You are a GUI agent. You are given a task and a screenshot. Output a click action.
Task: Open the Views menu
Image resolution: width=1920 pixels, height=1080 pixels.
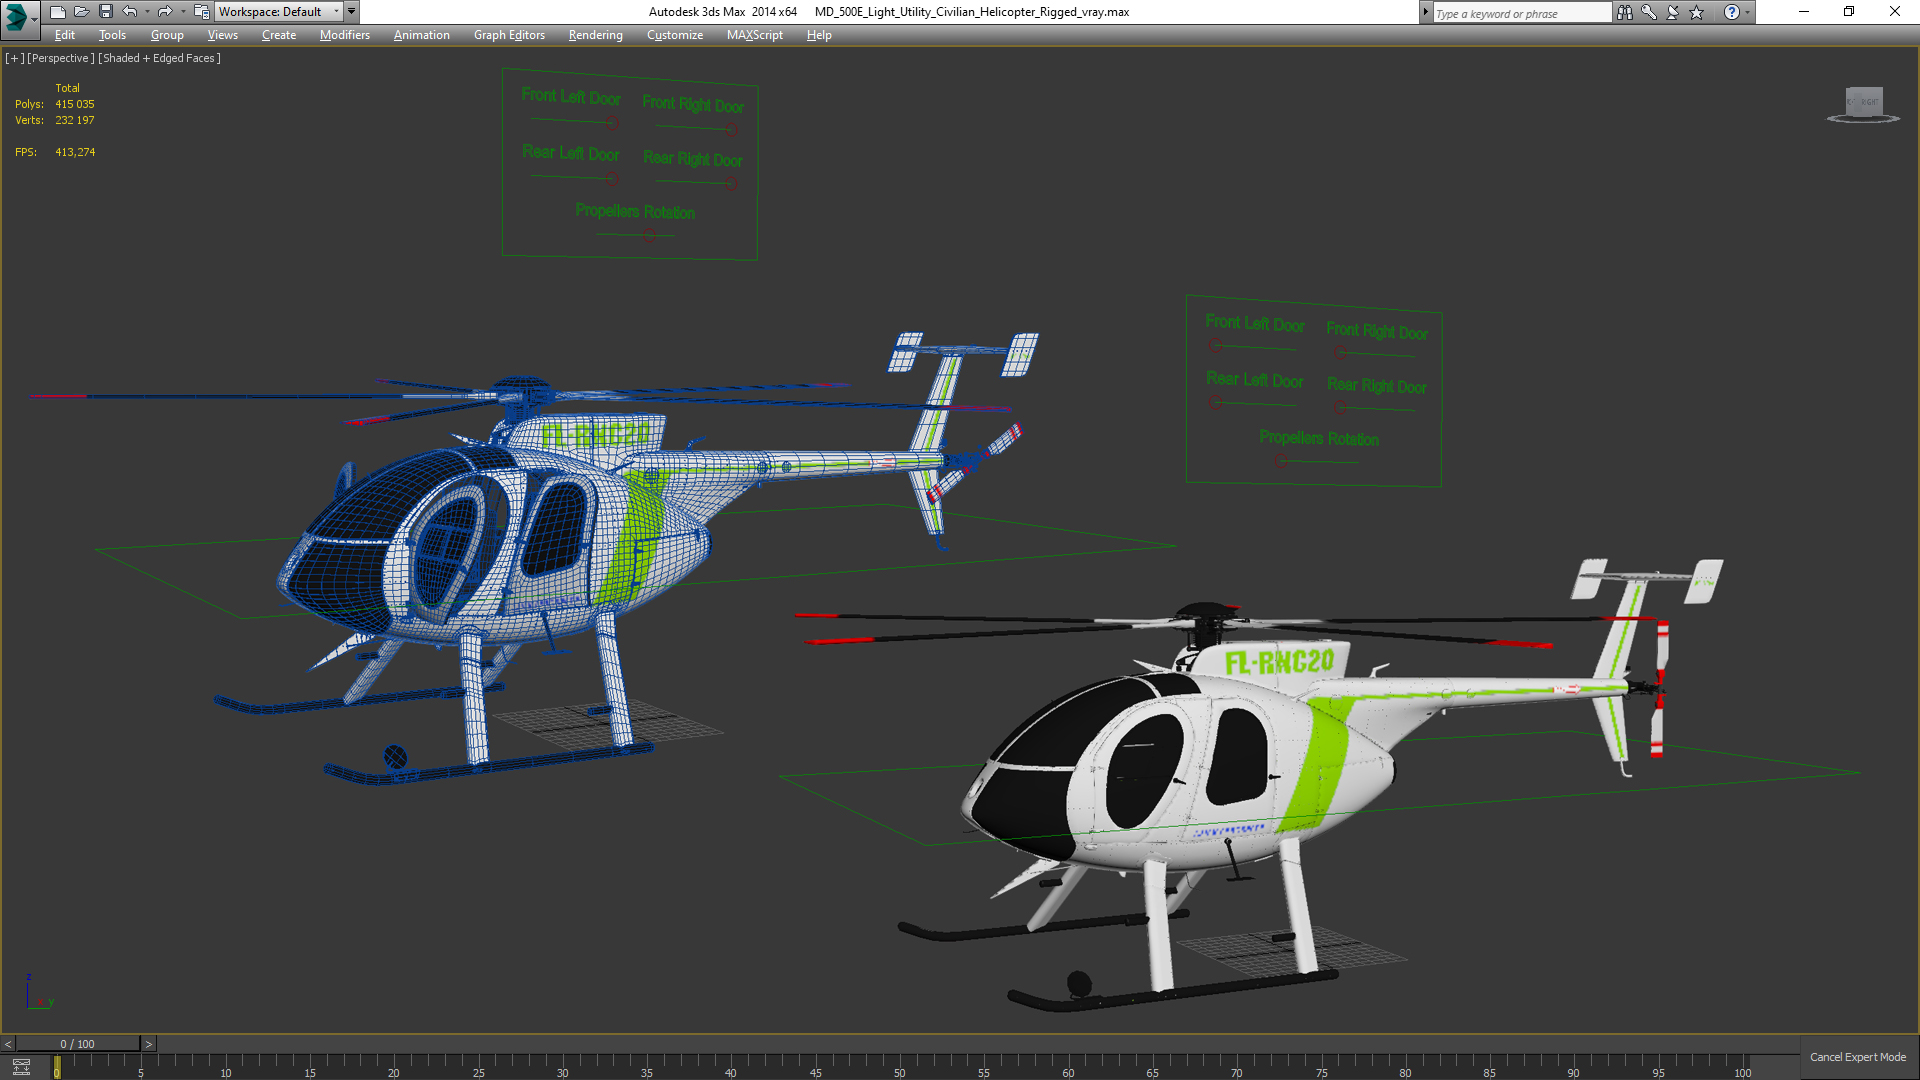click(x=222, y=35)
